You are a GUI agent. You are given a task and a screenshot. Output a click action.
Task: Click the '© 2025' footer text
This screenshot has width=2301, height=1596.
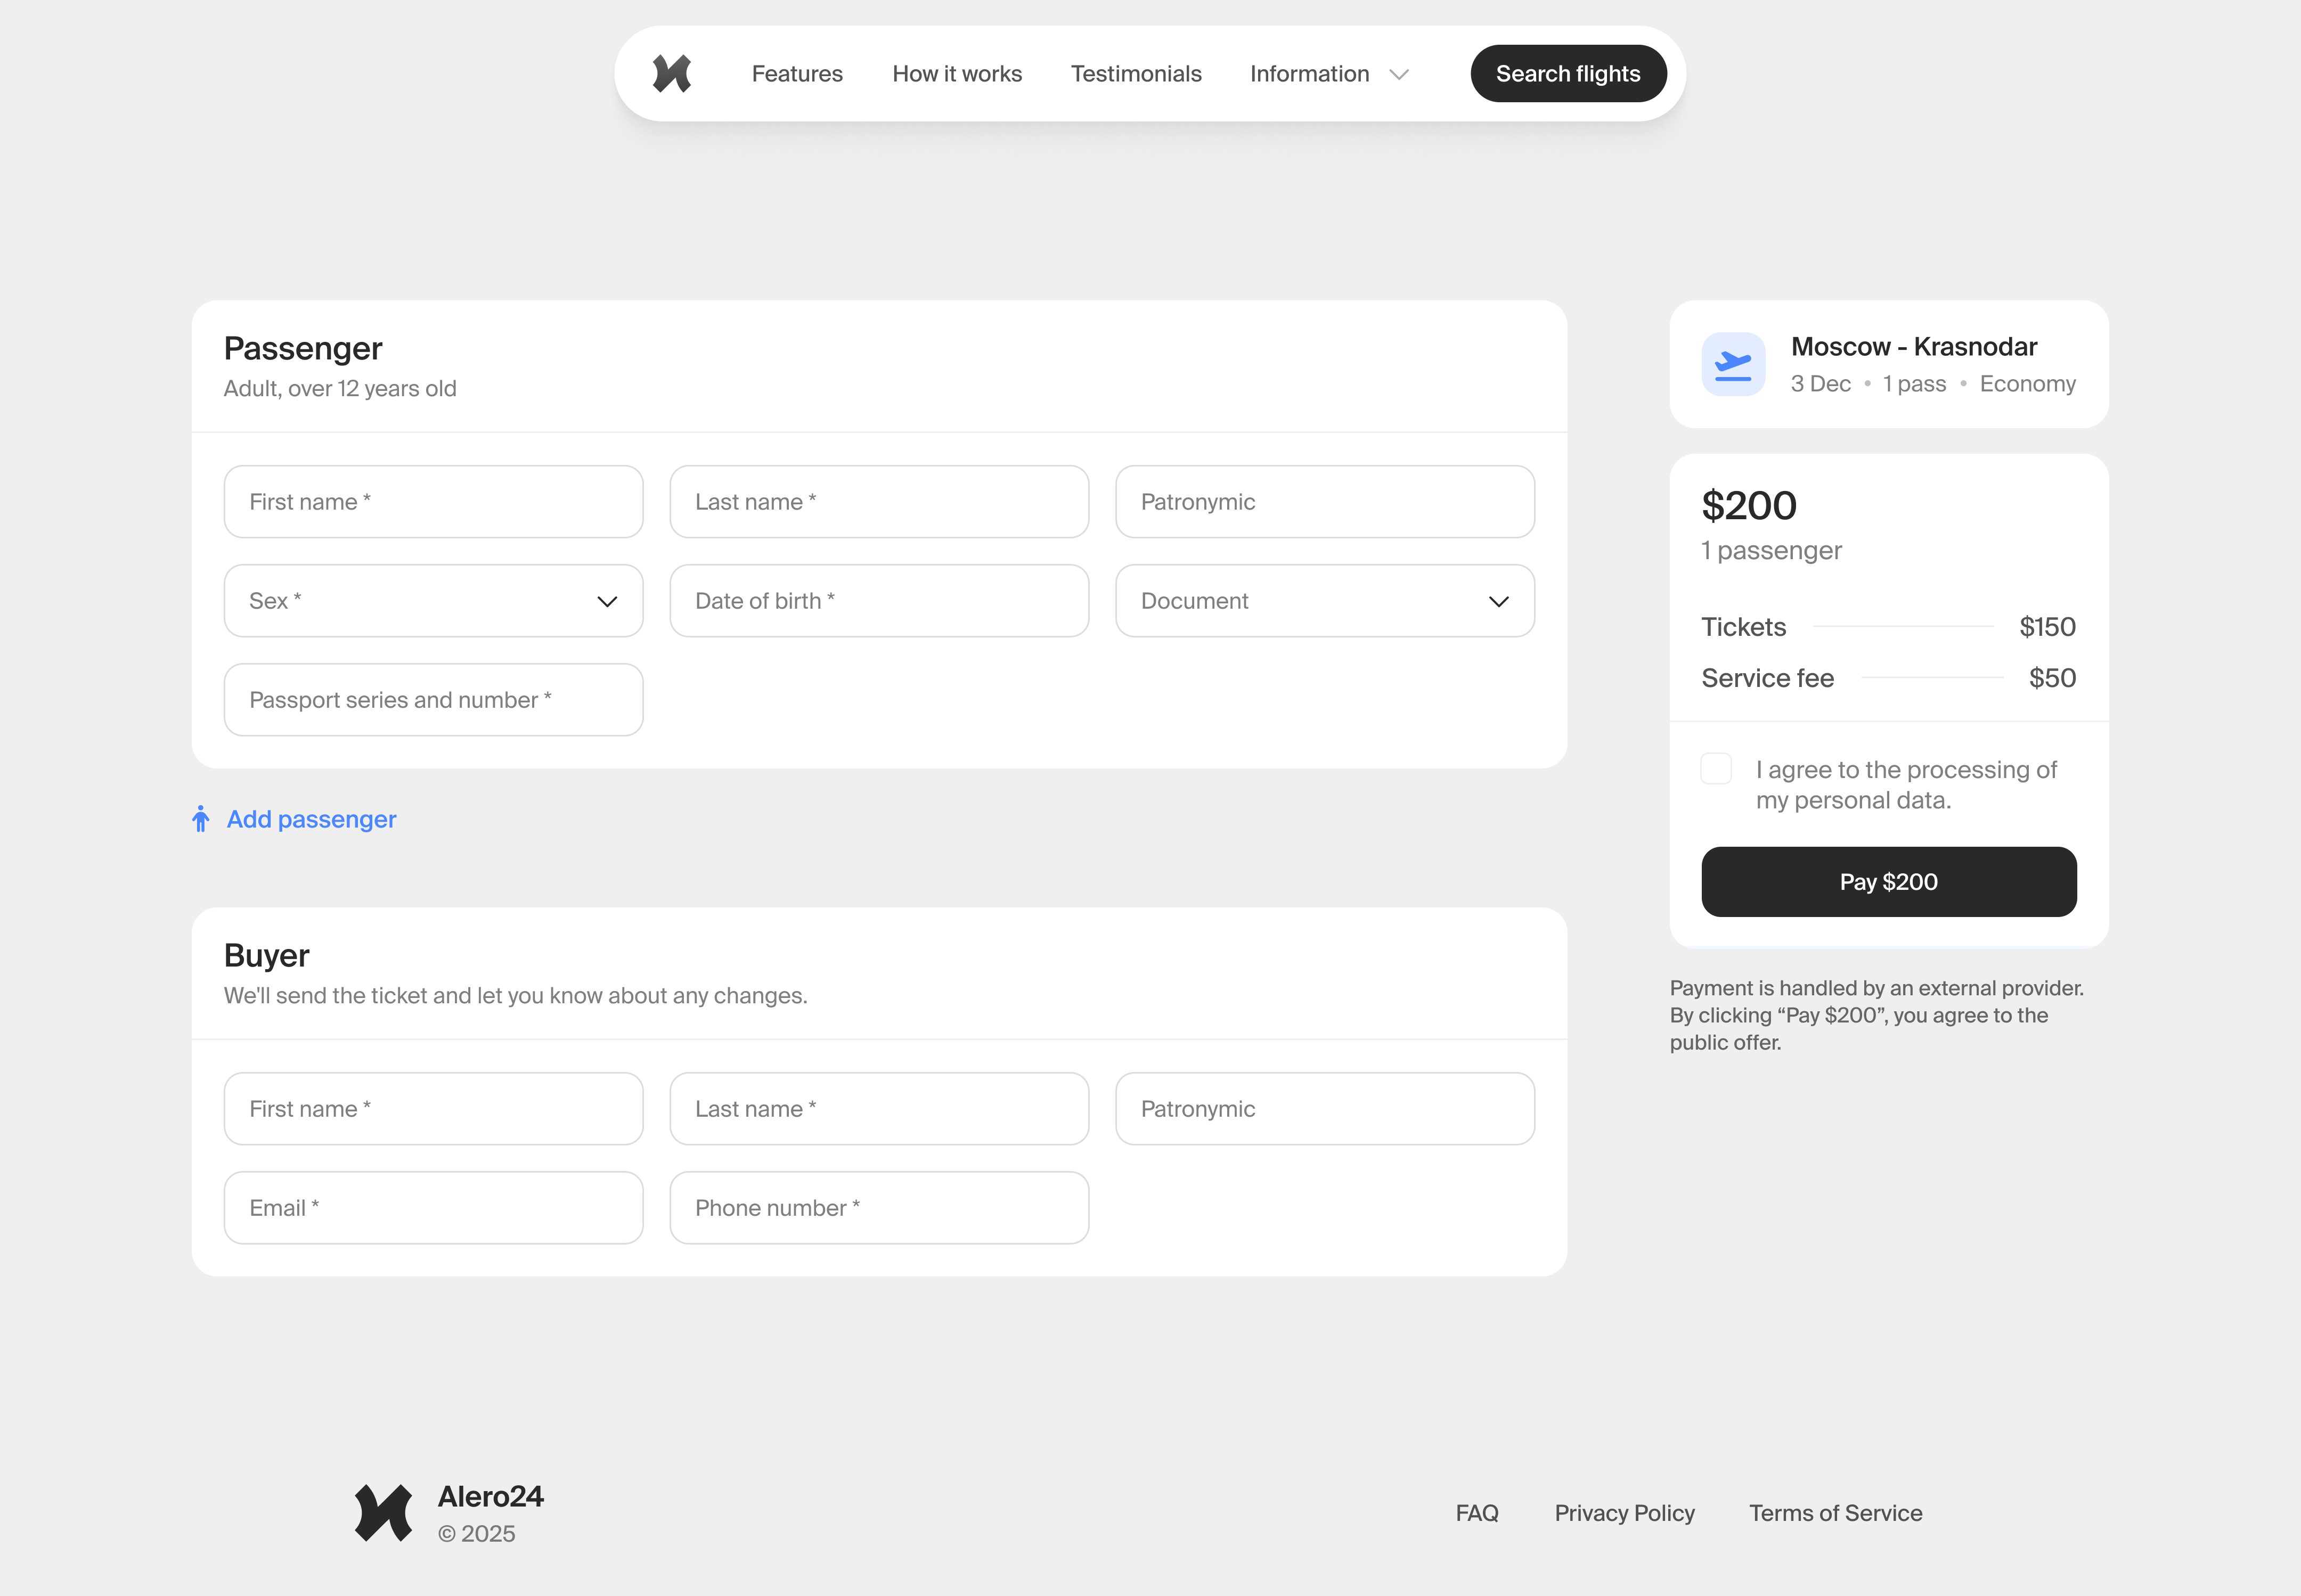coord(477,1534)
